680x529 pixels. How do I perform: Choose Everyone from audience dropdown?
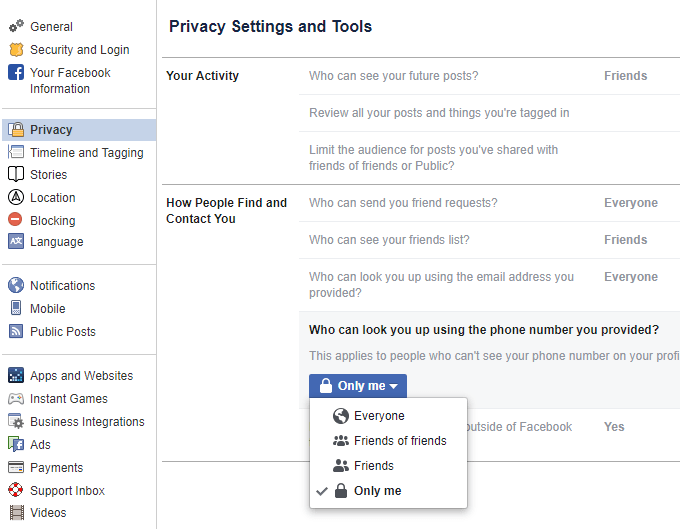click(378, 415)
